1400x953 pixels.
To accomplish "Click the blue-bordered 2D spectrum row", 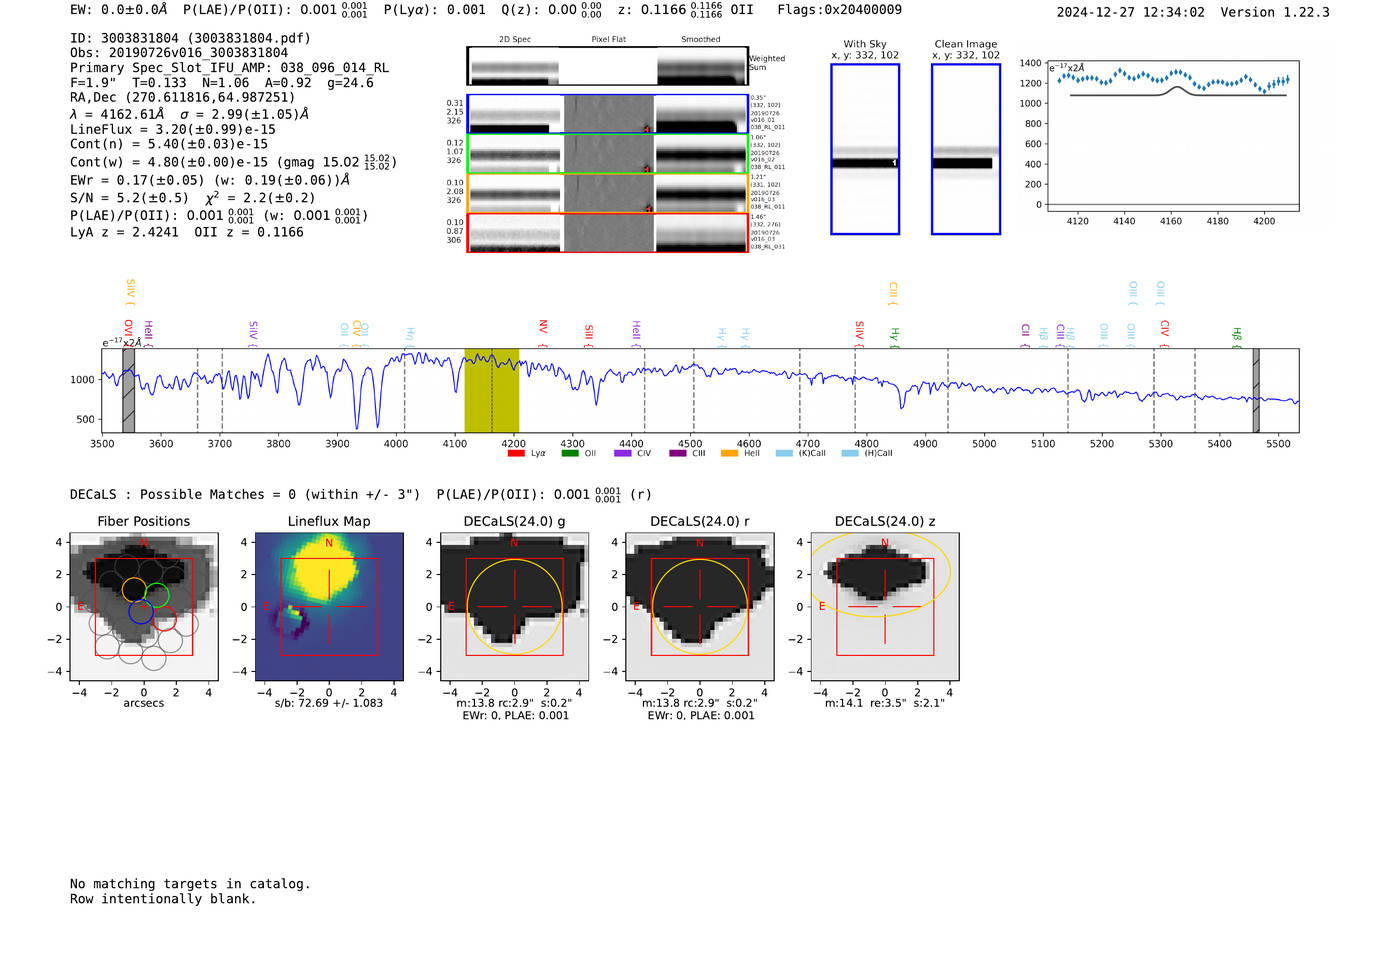I will 608,114.
